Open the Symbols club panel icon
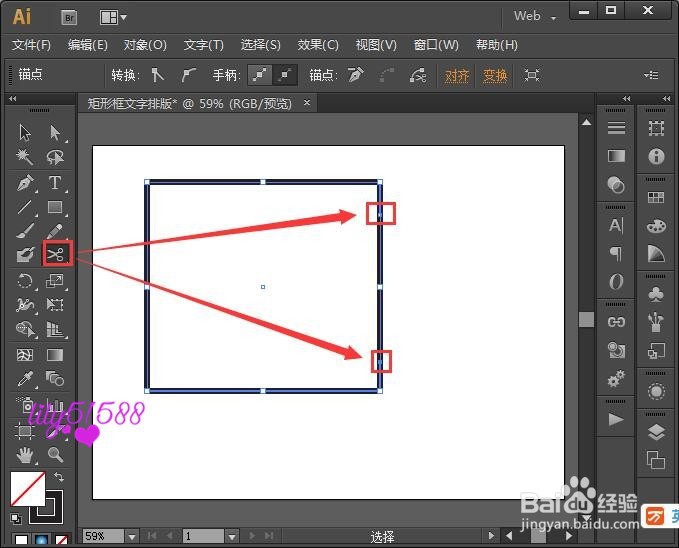Image resolution: width=679 pixels, height=548 pixels. click(x=656, y=295)
